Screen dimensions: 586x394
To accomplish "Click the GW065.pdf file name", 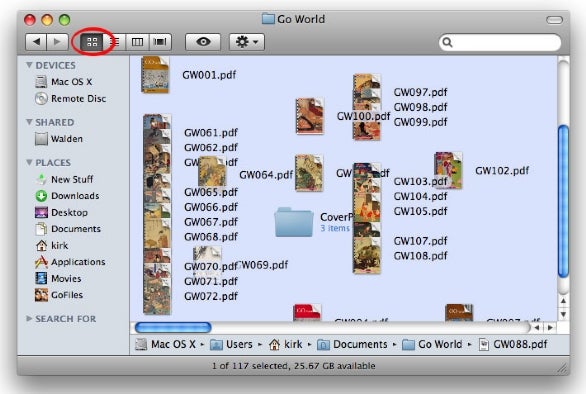I will coord(211,192).
